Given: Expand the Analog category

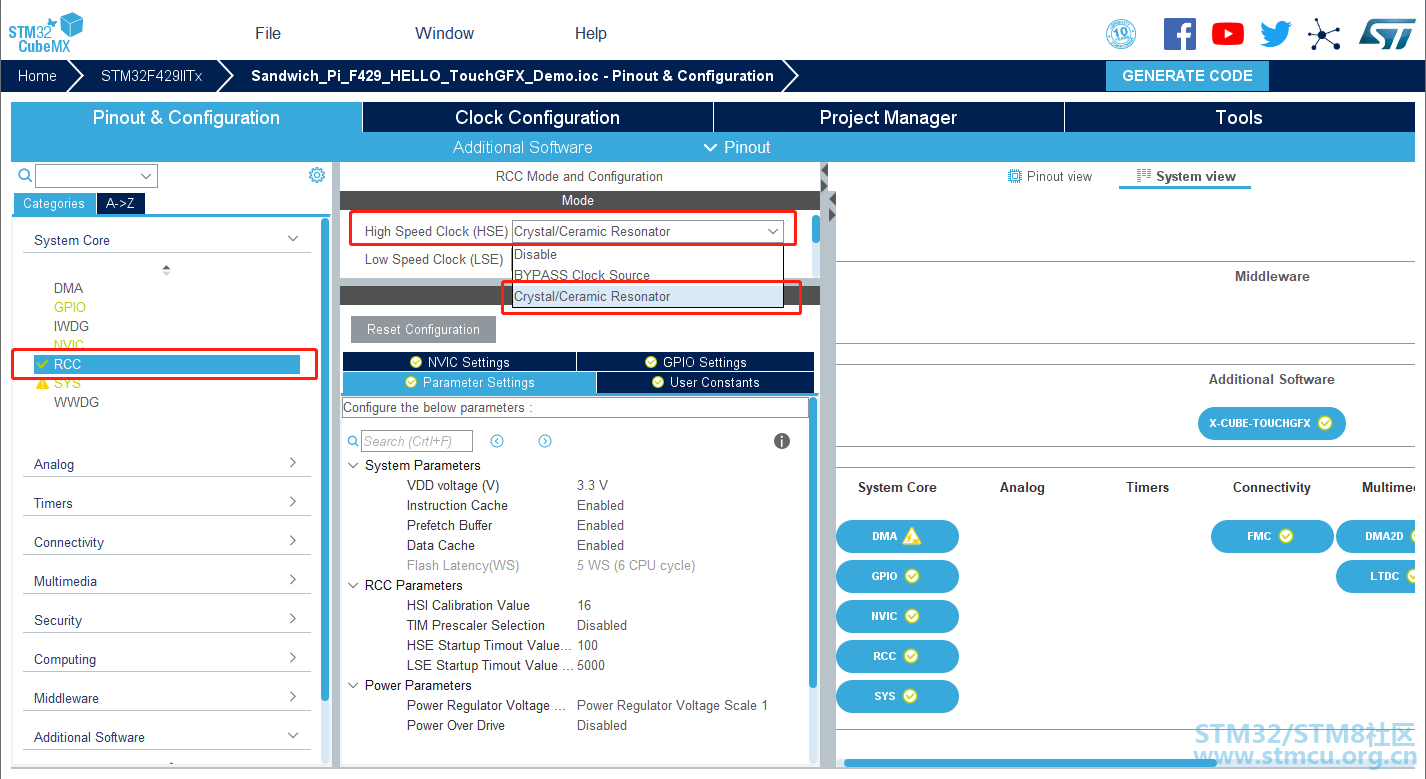Looking at the screenshot, I should 293,463.
